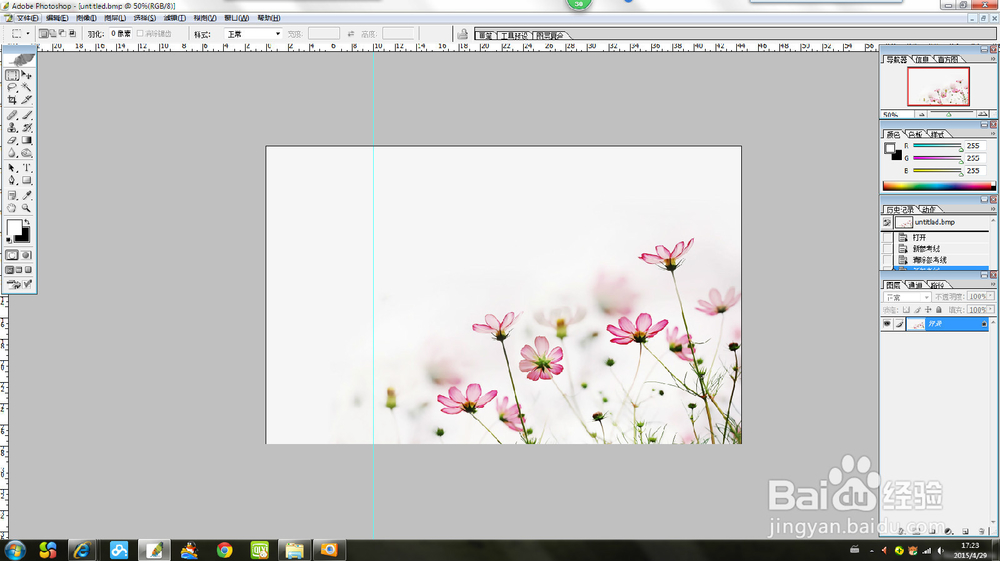The image size is (1000, 561).
Task: Open the Image menu
Action: [x=86, y=18]
